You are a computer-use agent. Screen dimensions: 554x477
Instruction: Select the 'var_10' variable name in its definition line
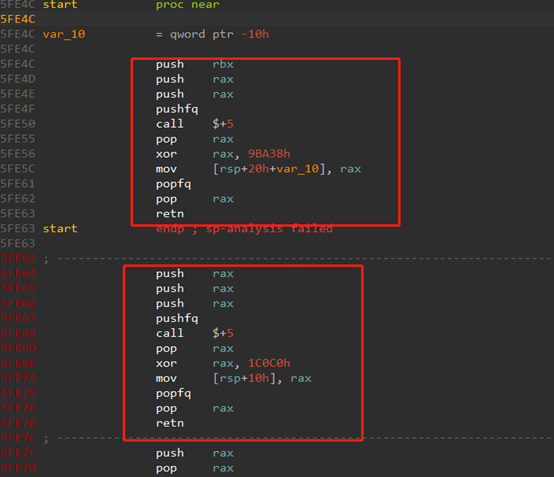pyautogui.click(x=64, y=34)
